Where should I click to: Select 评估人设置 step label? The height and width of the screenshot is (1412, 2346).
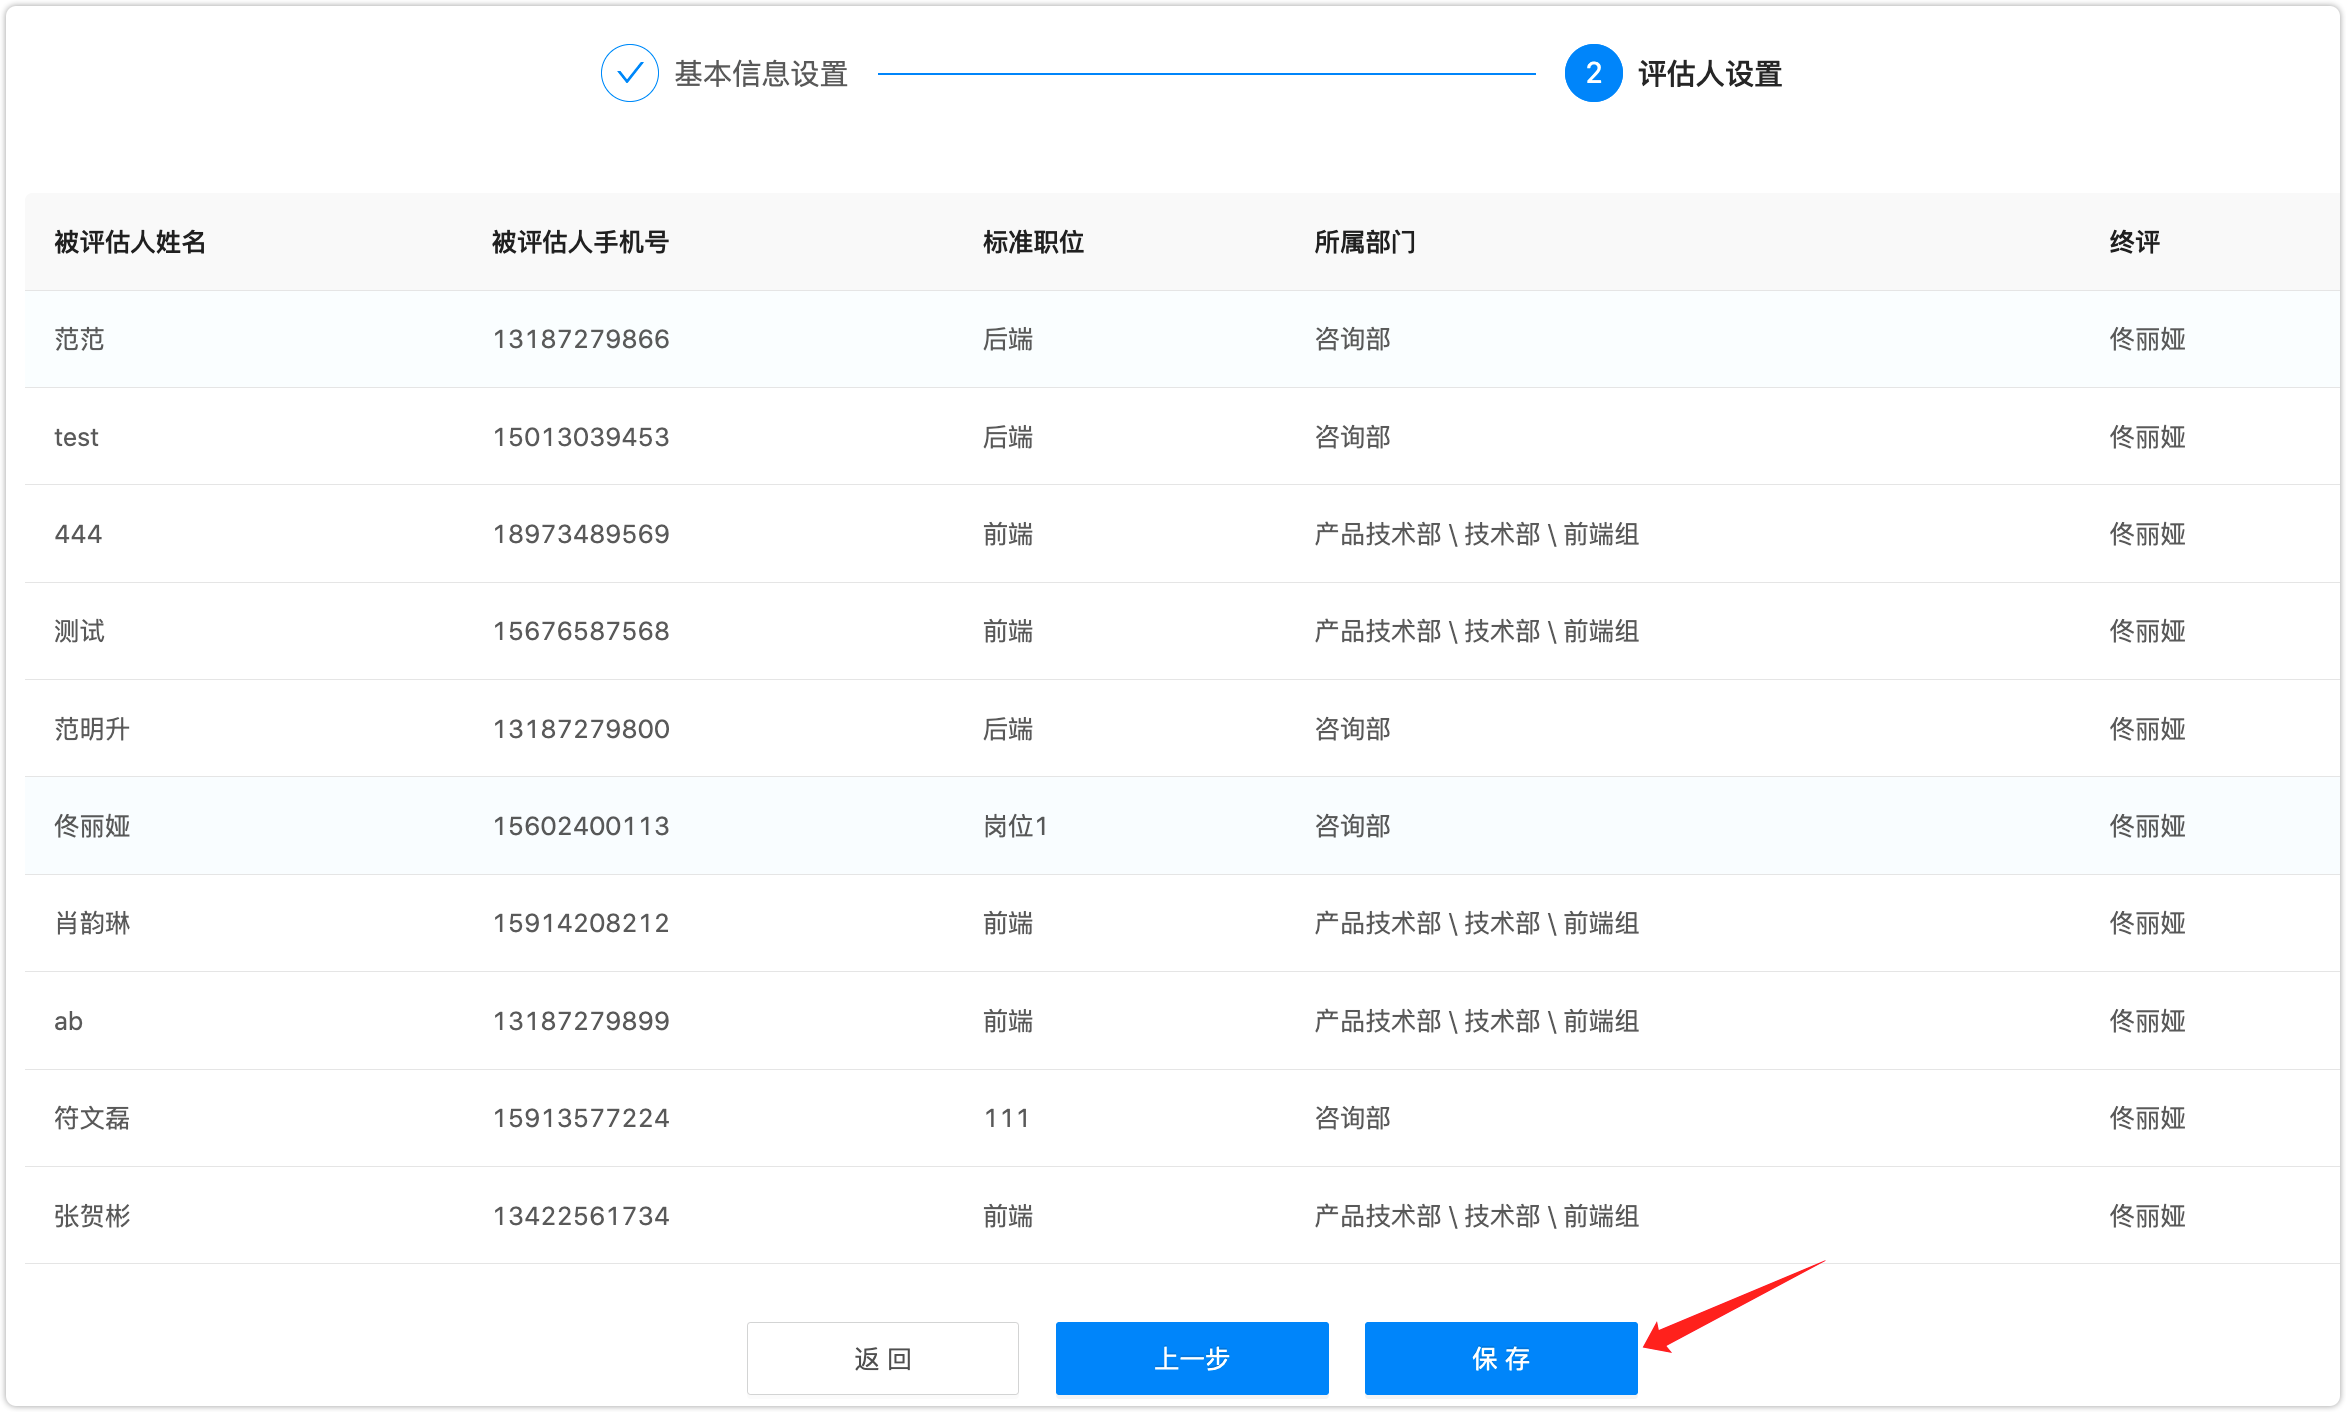coord(1710,74)
